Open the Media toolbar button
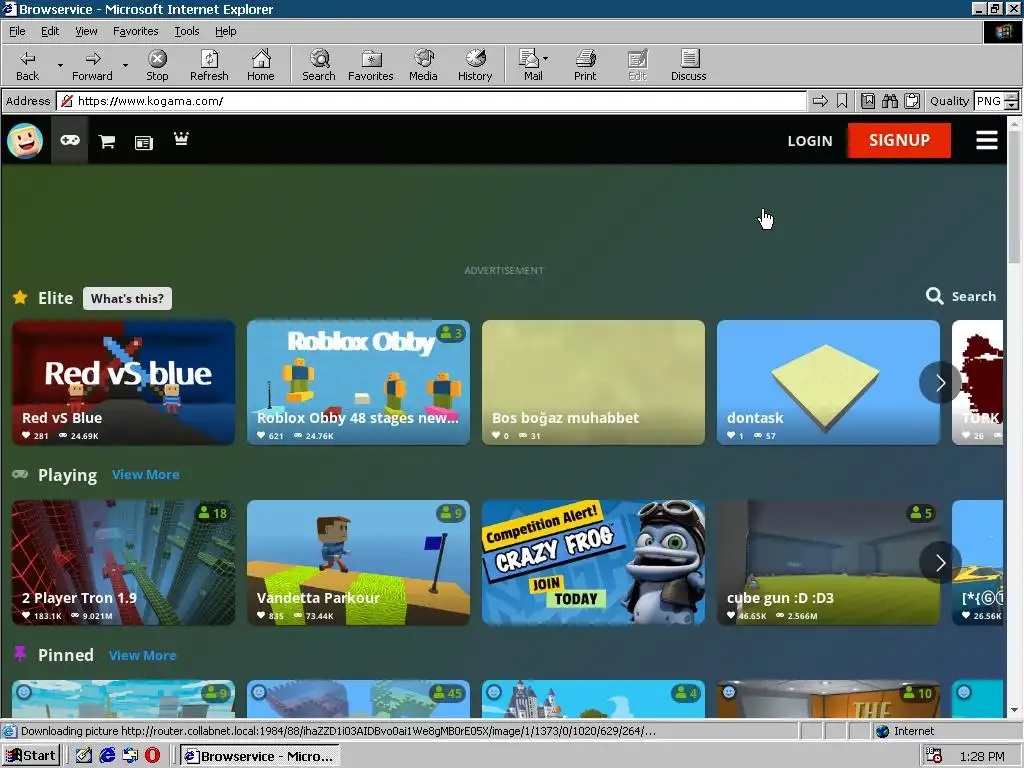The image size is (1024, 768). pyautogui.click(x=423, y=65)
